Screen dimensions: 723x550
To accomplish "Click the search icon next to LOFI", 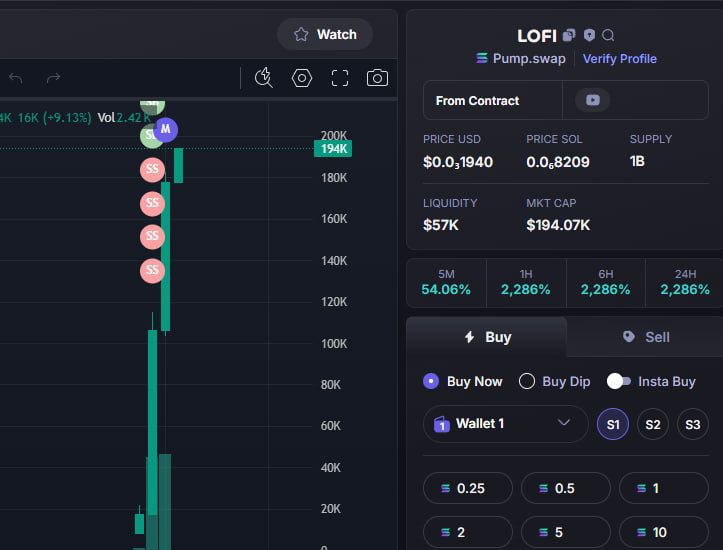I will pyautogui.click(x=608, y=35).
